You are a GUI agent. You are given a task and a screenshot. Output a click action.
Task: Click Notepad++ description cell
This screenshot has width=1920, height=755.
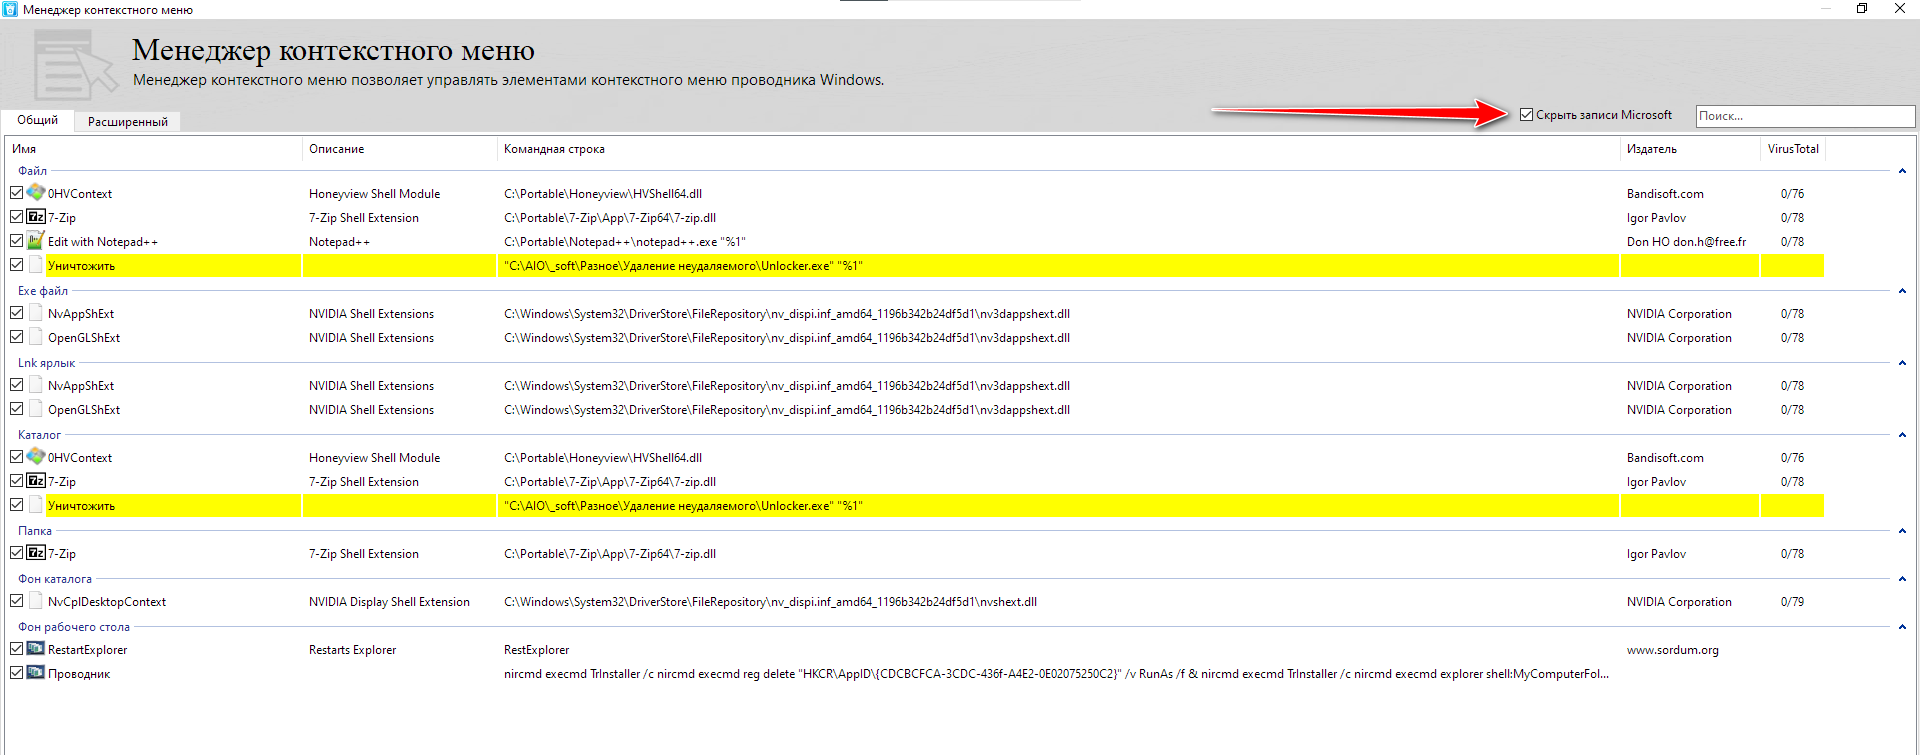click(x=339, y=242)
